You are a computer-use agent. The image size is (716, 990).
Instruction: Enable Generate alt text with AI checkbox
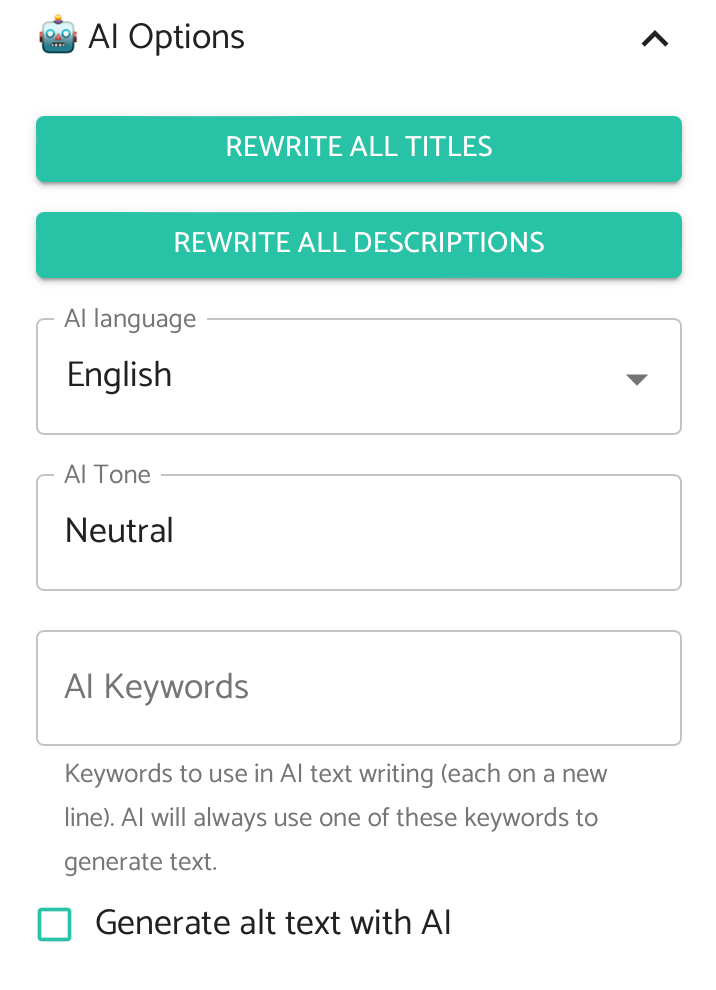click(54, 924)
